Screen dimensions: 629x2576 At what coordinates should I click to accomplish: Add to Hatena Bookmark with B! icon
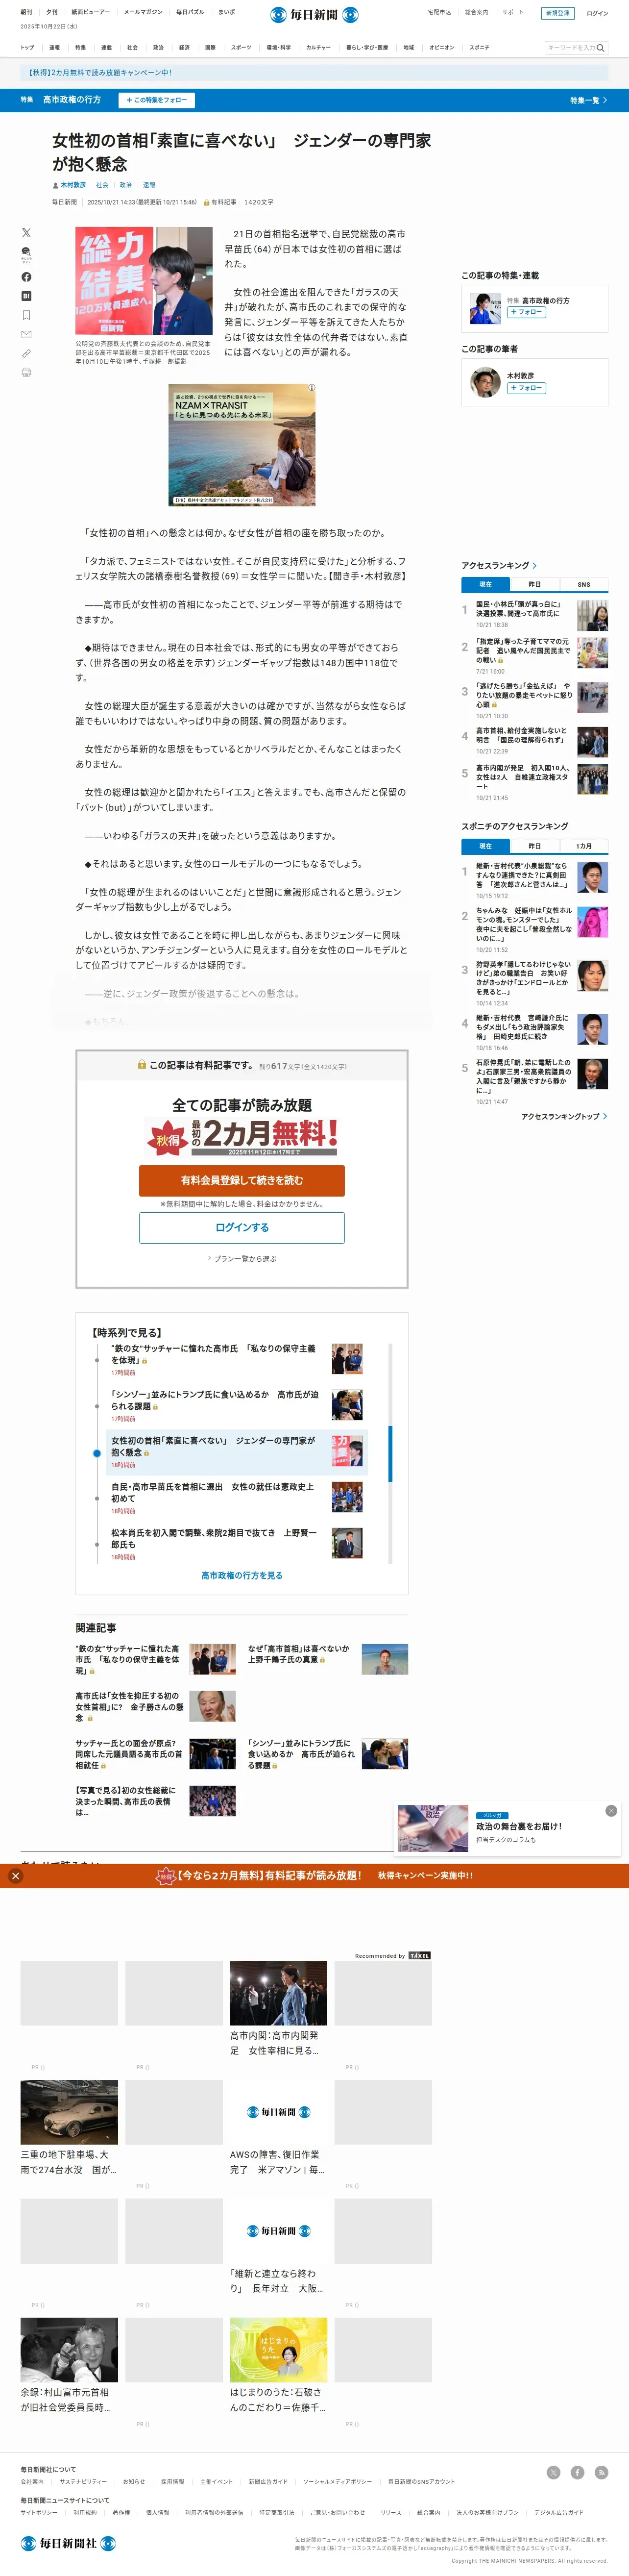pos(26,296)
